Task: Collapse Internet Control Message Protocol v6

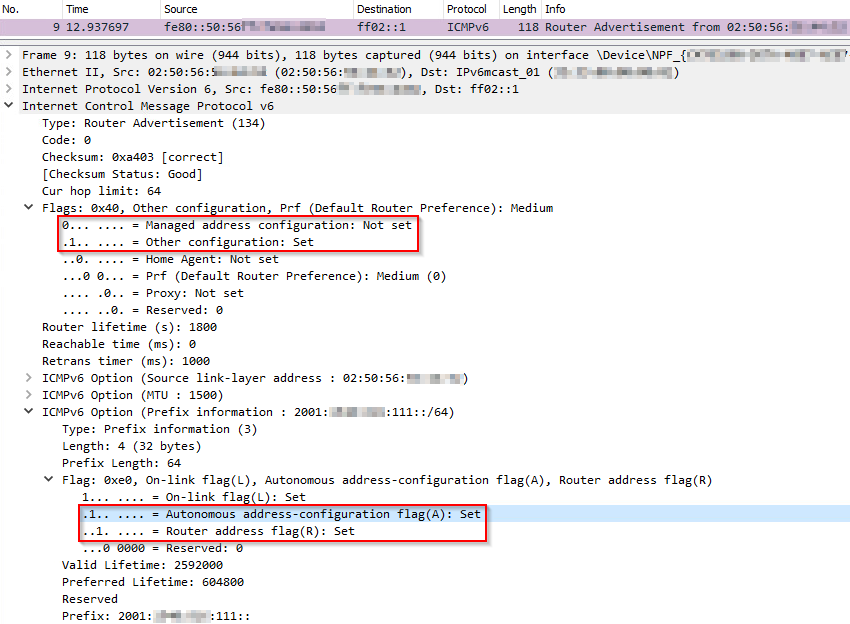Action: [9, 106]
